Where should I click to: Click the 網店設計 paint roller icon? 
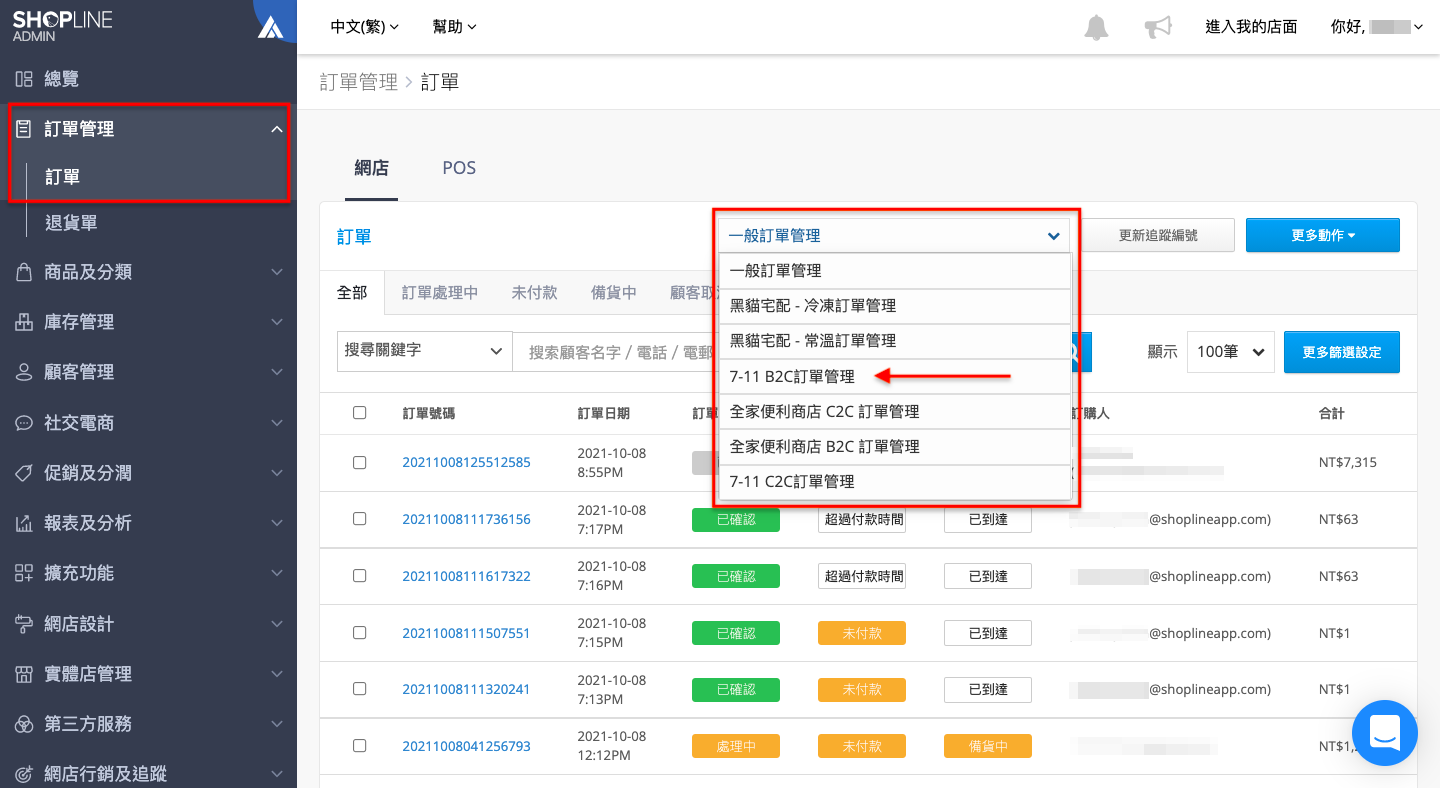tap(24, 624)
